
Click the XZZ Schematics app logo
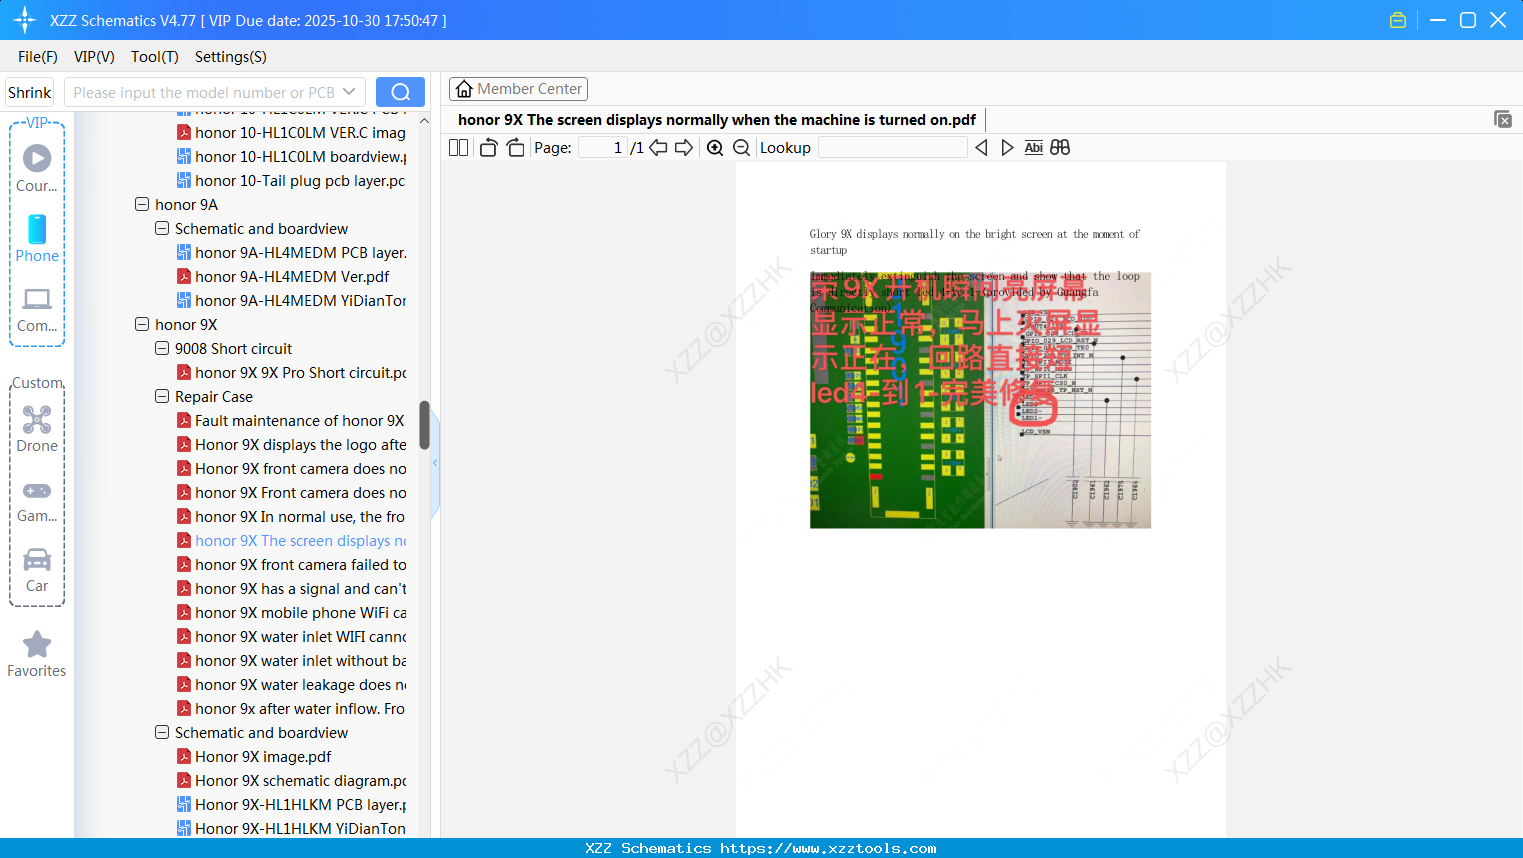coord(25,20)
